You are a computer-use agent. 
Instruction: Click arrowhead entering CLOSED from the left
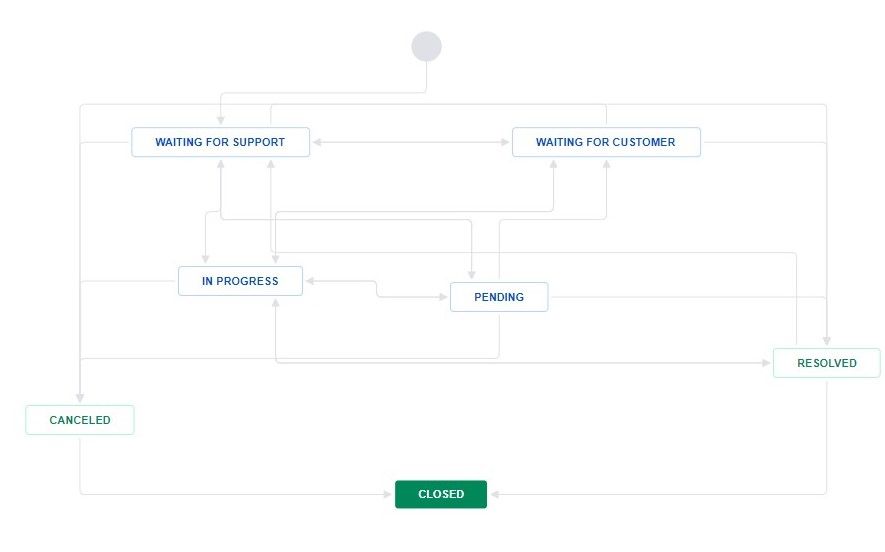coord(388,494)
